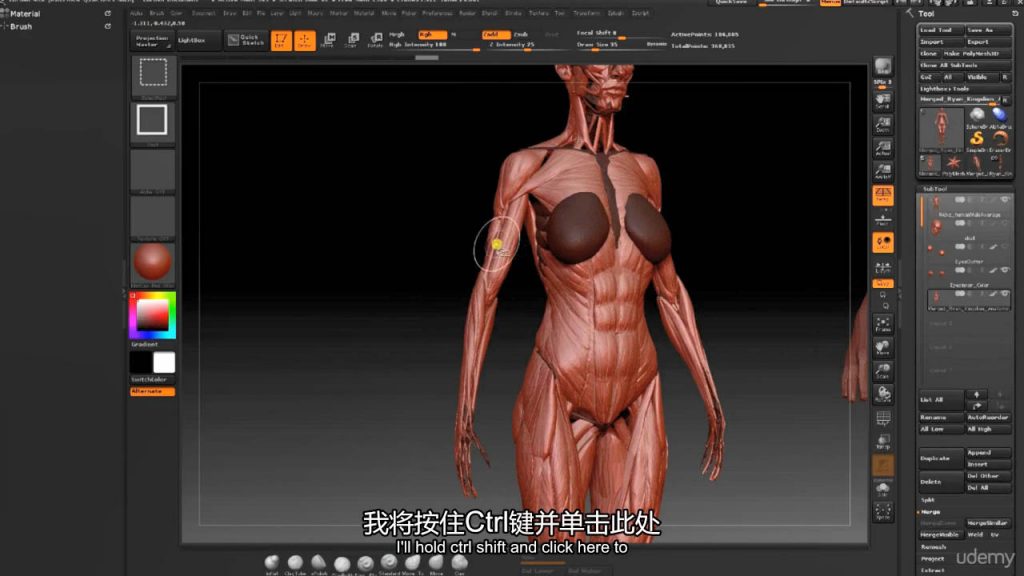This screenshot has width=1024, height=576.
Task: Click the Scale view icon in right shelf
Action: click(883, 371)
